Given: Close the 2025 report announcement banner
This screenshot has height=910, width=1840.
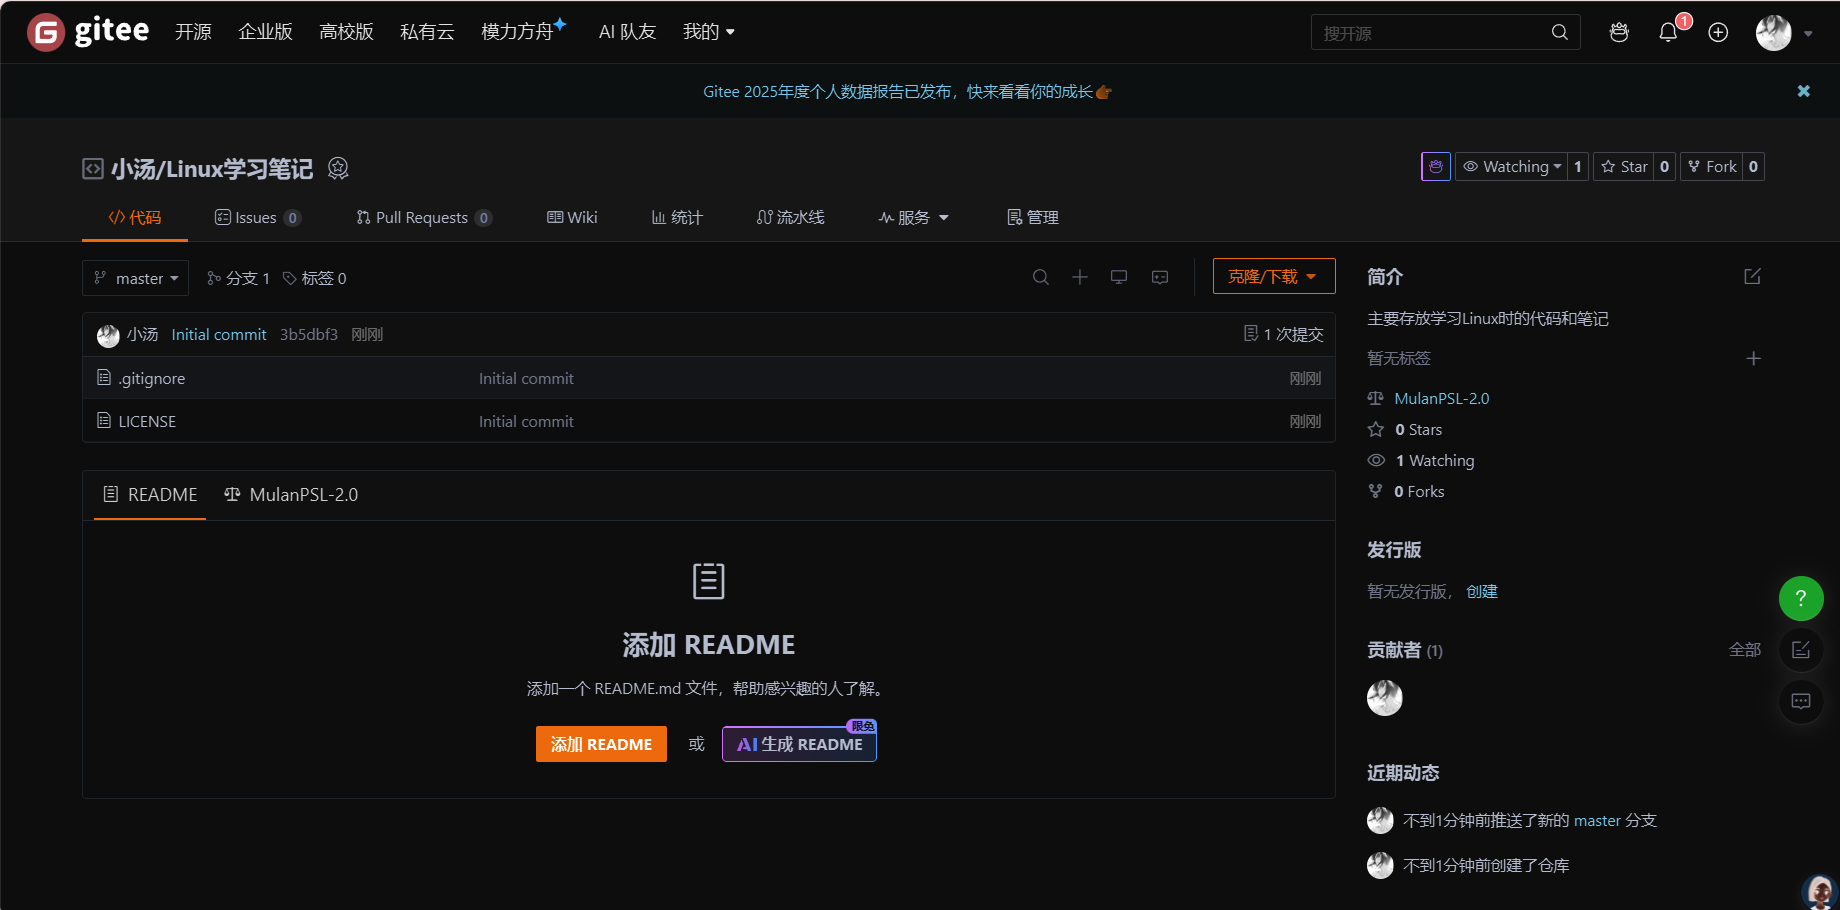Looking at the screenshot, I should [1804, 91].
